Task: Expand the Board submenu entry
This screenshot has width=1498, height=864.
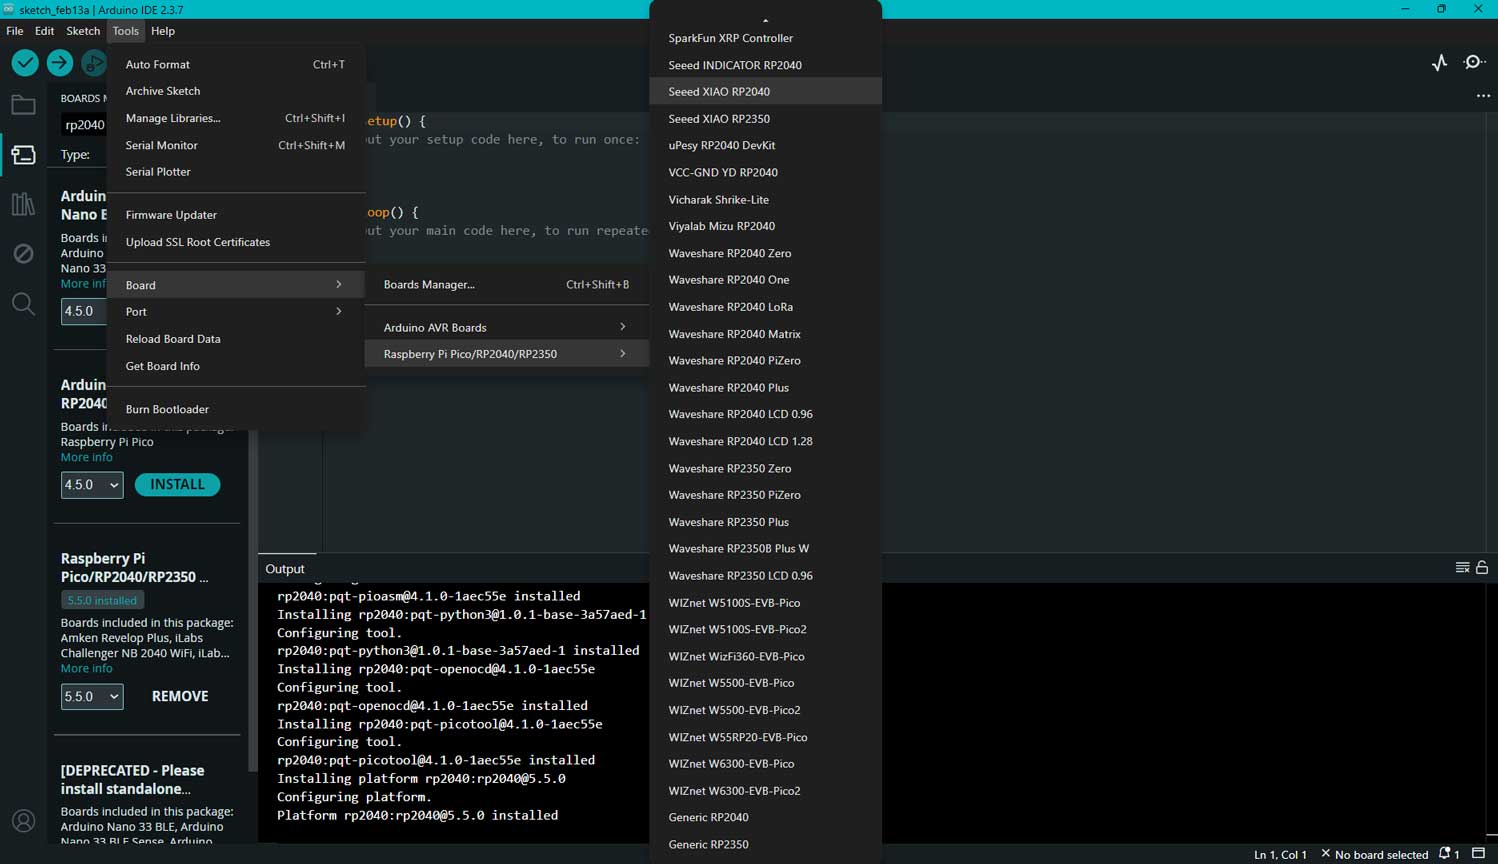Action: pos(235,285)
